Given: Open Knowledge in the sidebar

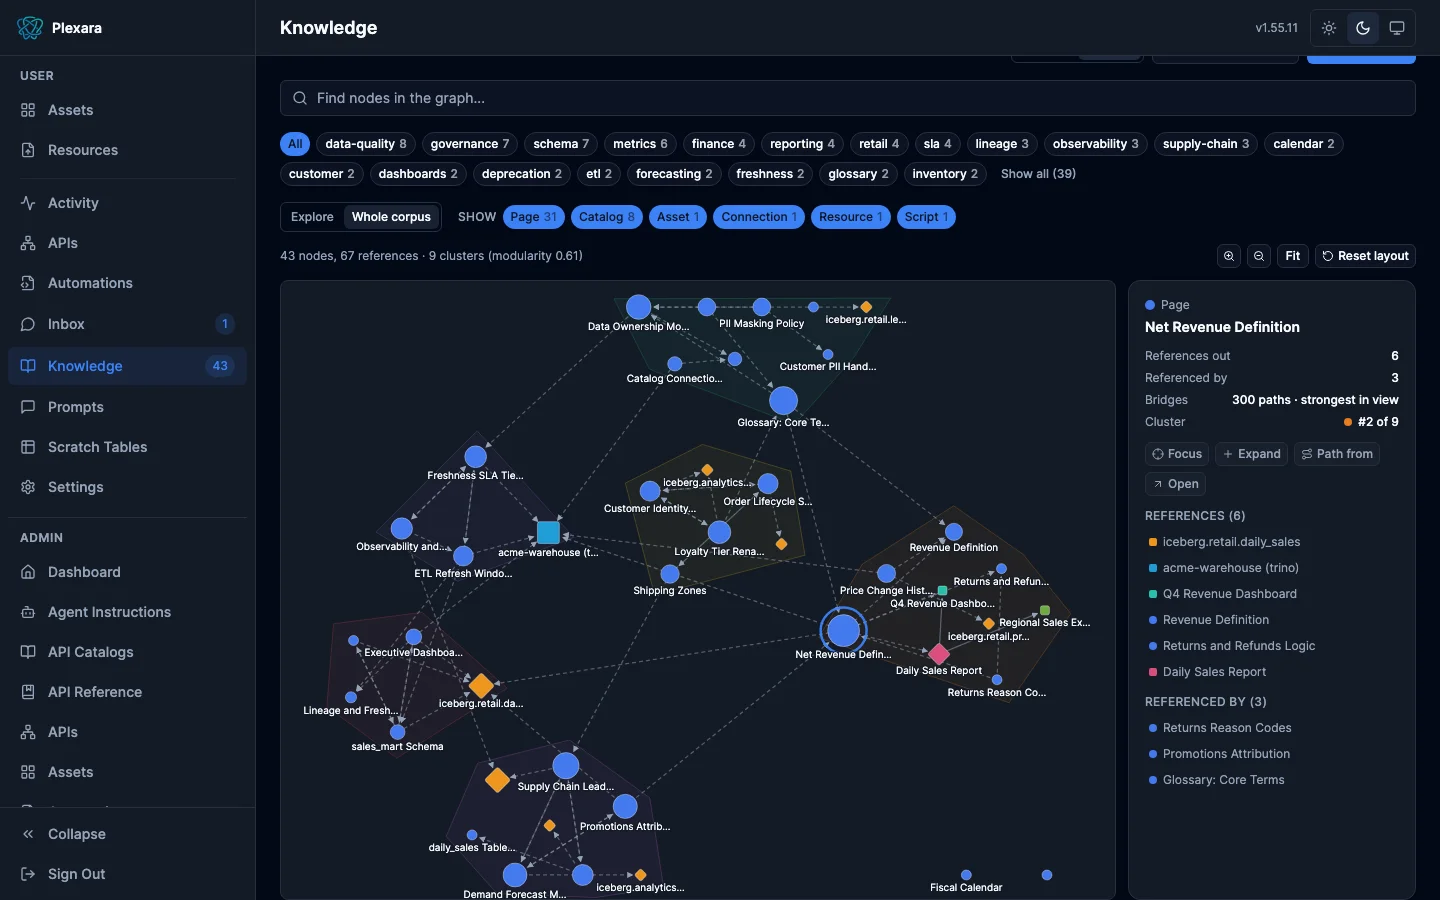Looking at the screenshot, I should tap(127, 366).
